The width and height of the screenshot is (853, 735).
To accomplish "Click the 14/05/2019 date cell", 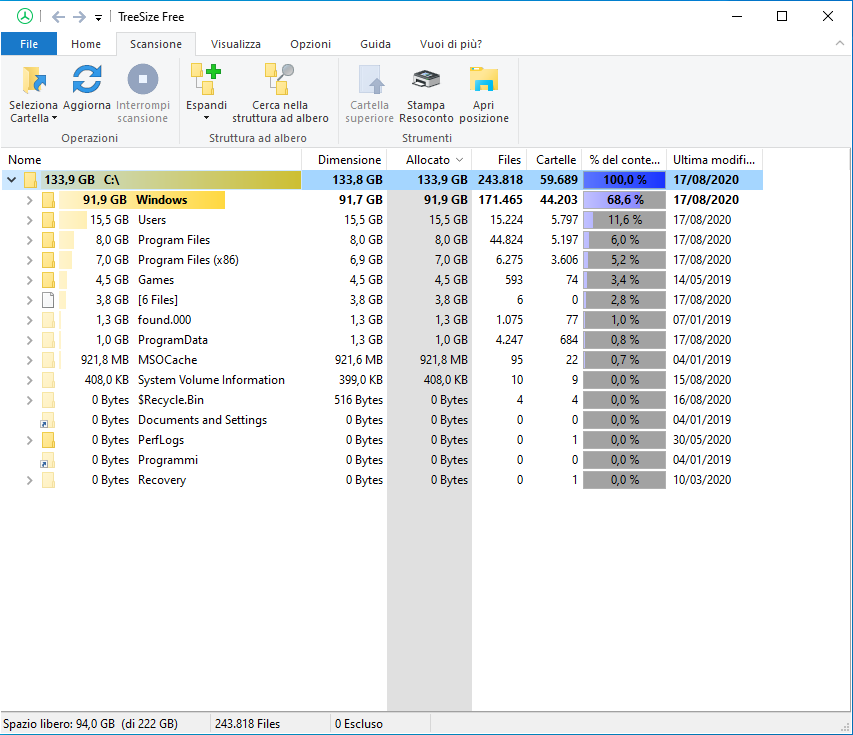I will click(x=702, y=280).
